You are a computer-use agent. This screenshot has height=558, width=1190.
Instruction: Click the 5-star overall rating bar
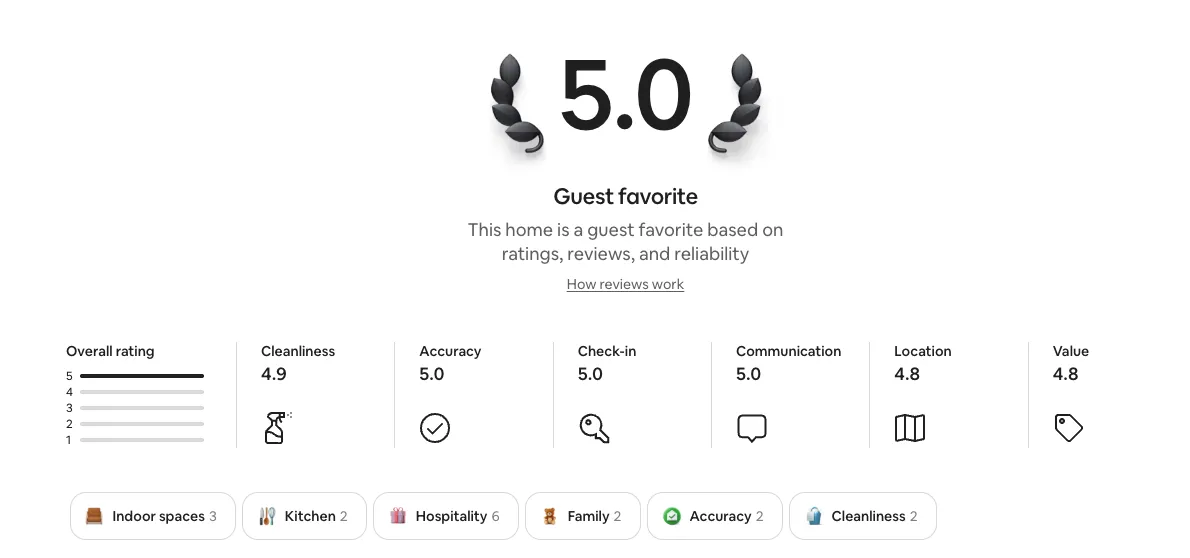coord(142,376)
